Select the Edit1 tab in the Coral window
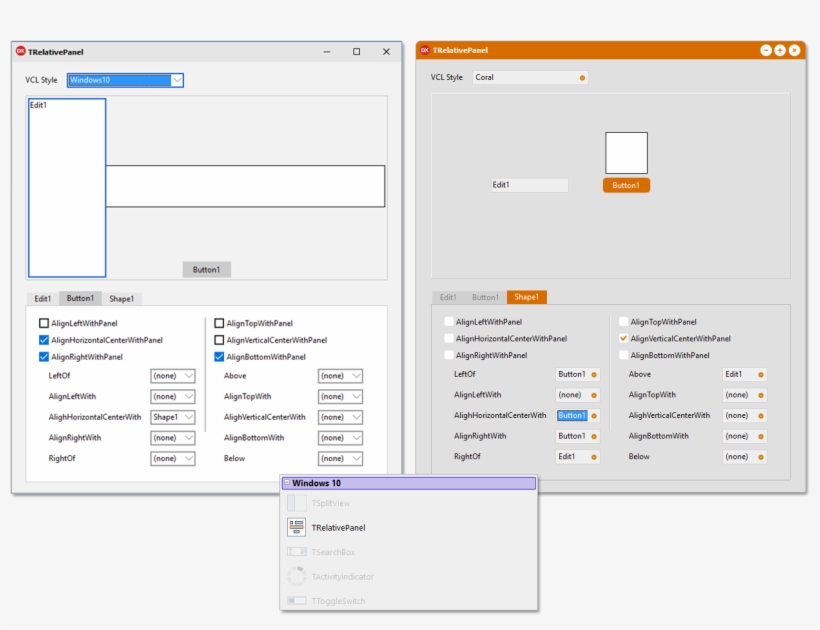This screenshot has height=630, width=820. (449, 297)
